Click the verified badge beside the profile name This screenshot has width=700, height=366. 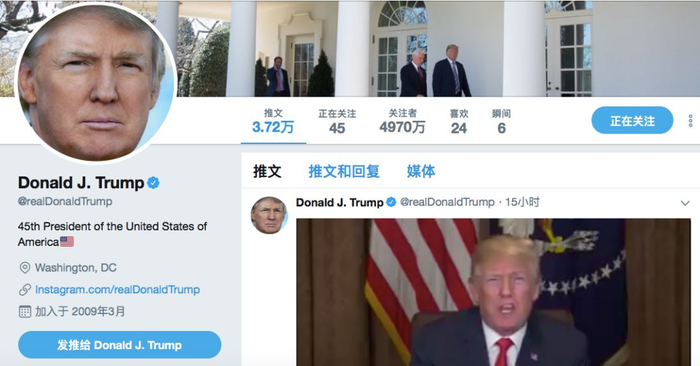pyautogui.click(x=153, y=183)
